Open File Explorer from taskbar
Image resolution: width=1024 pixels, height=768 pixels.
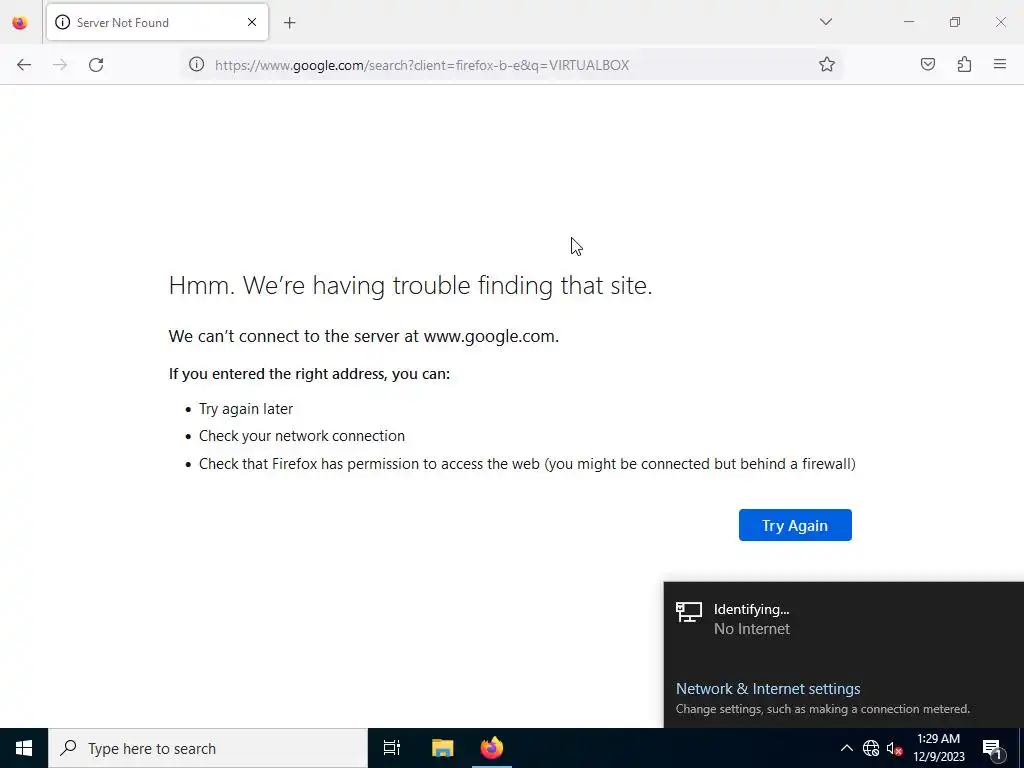[x=442, y=748]
